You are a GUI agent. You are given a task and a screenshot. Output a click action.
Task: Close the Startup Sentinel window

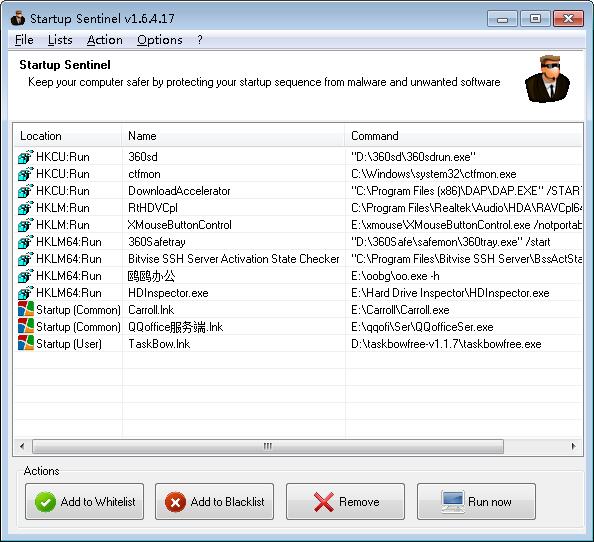(568, 19)
